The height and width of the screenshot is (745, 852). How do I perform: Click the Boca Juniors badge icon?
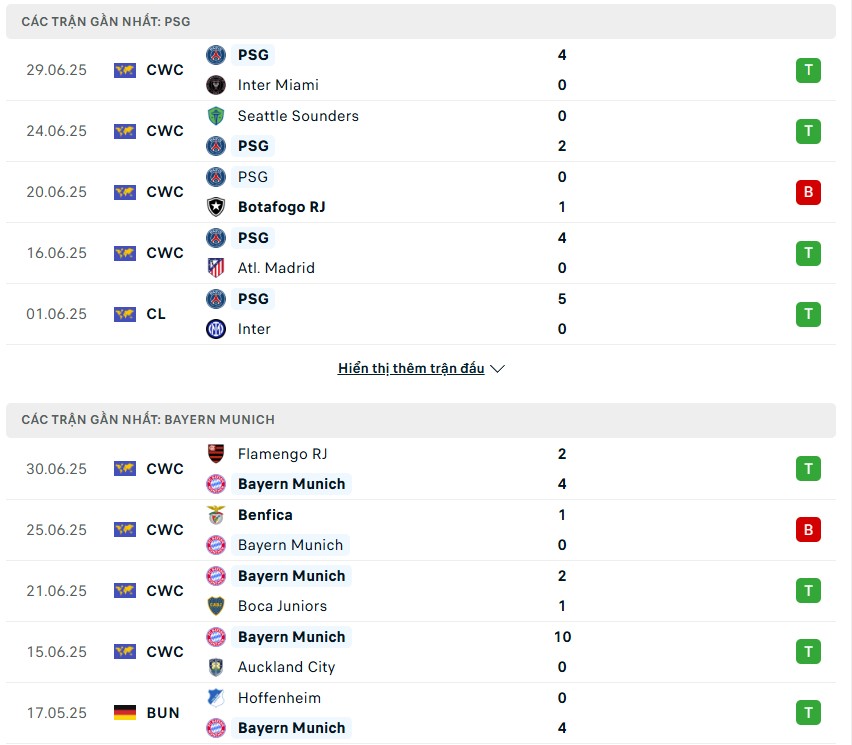(216, 606)
